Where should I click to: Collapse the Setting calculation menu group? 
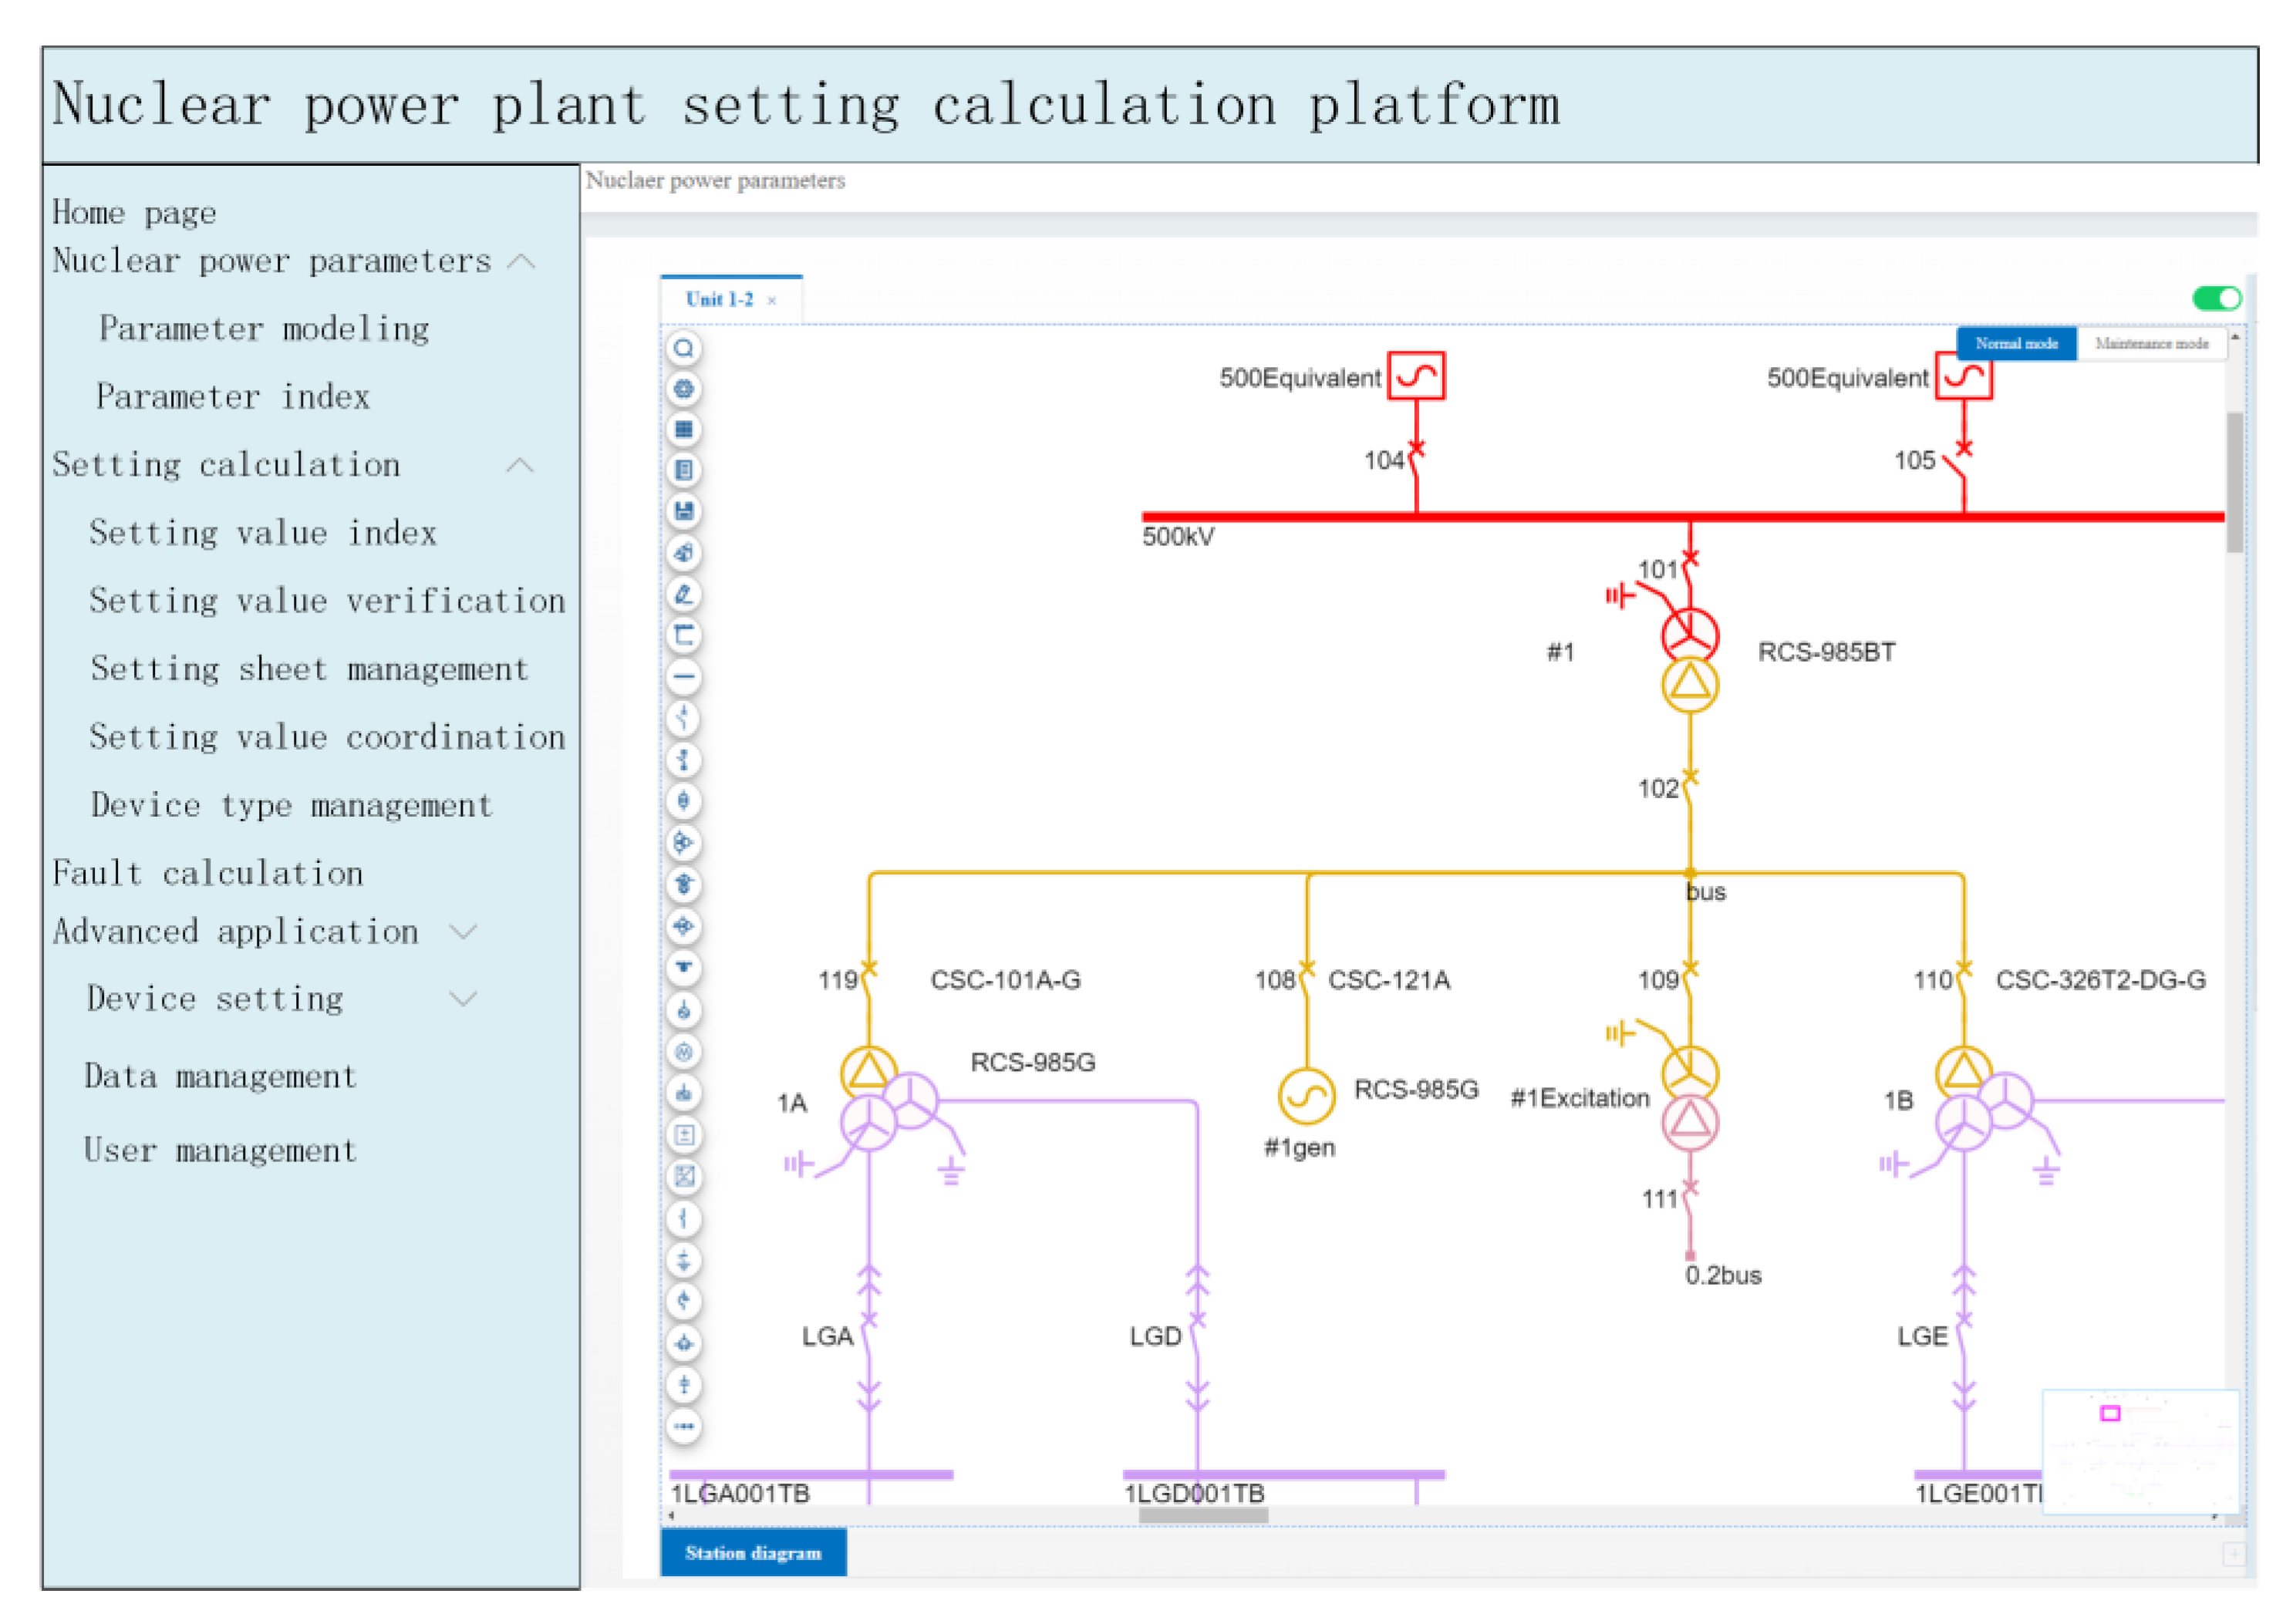[x=519, y=465]
